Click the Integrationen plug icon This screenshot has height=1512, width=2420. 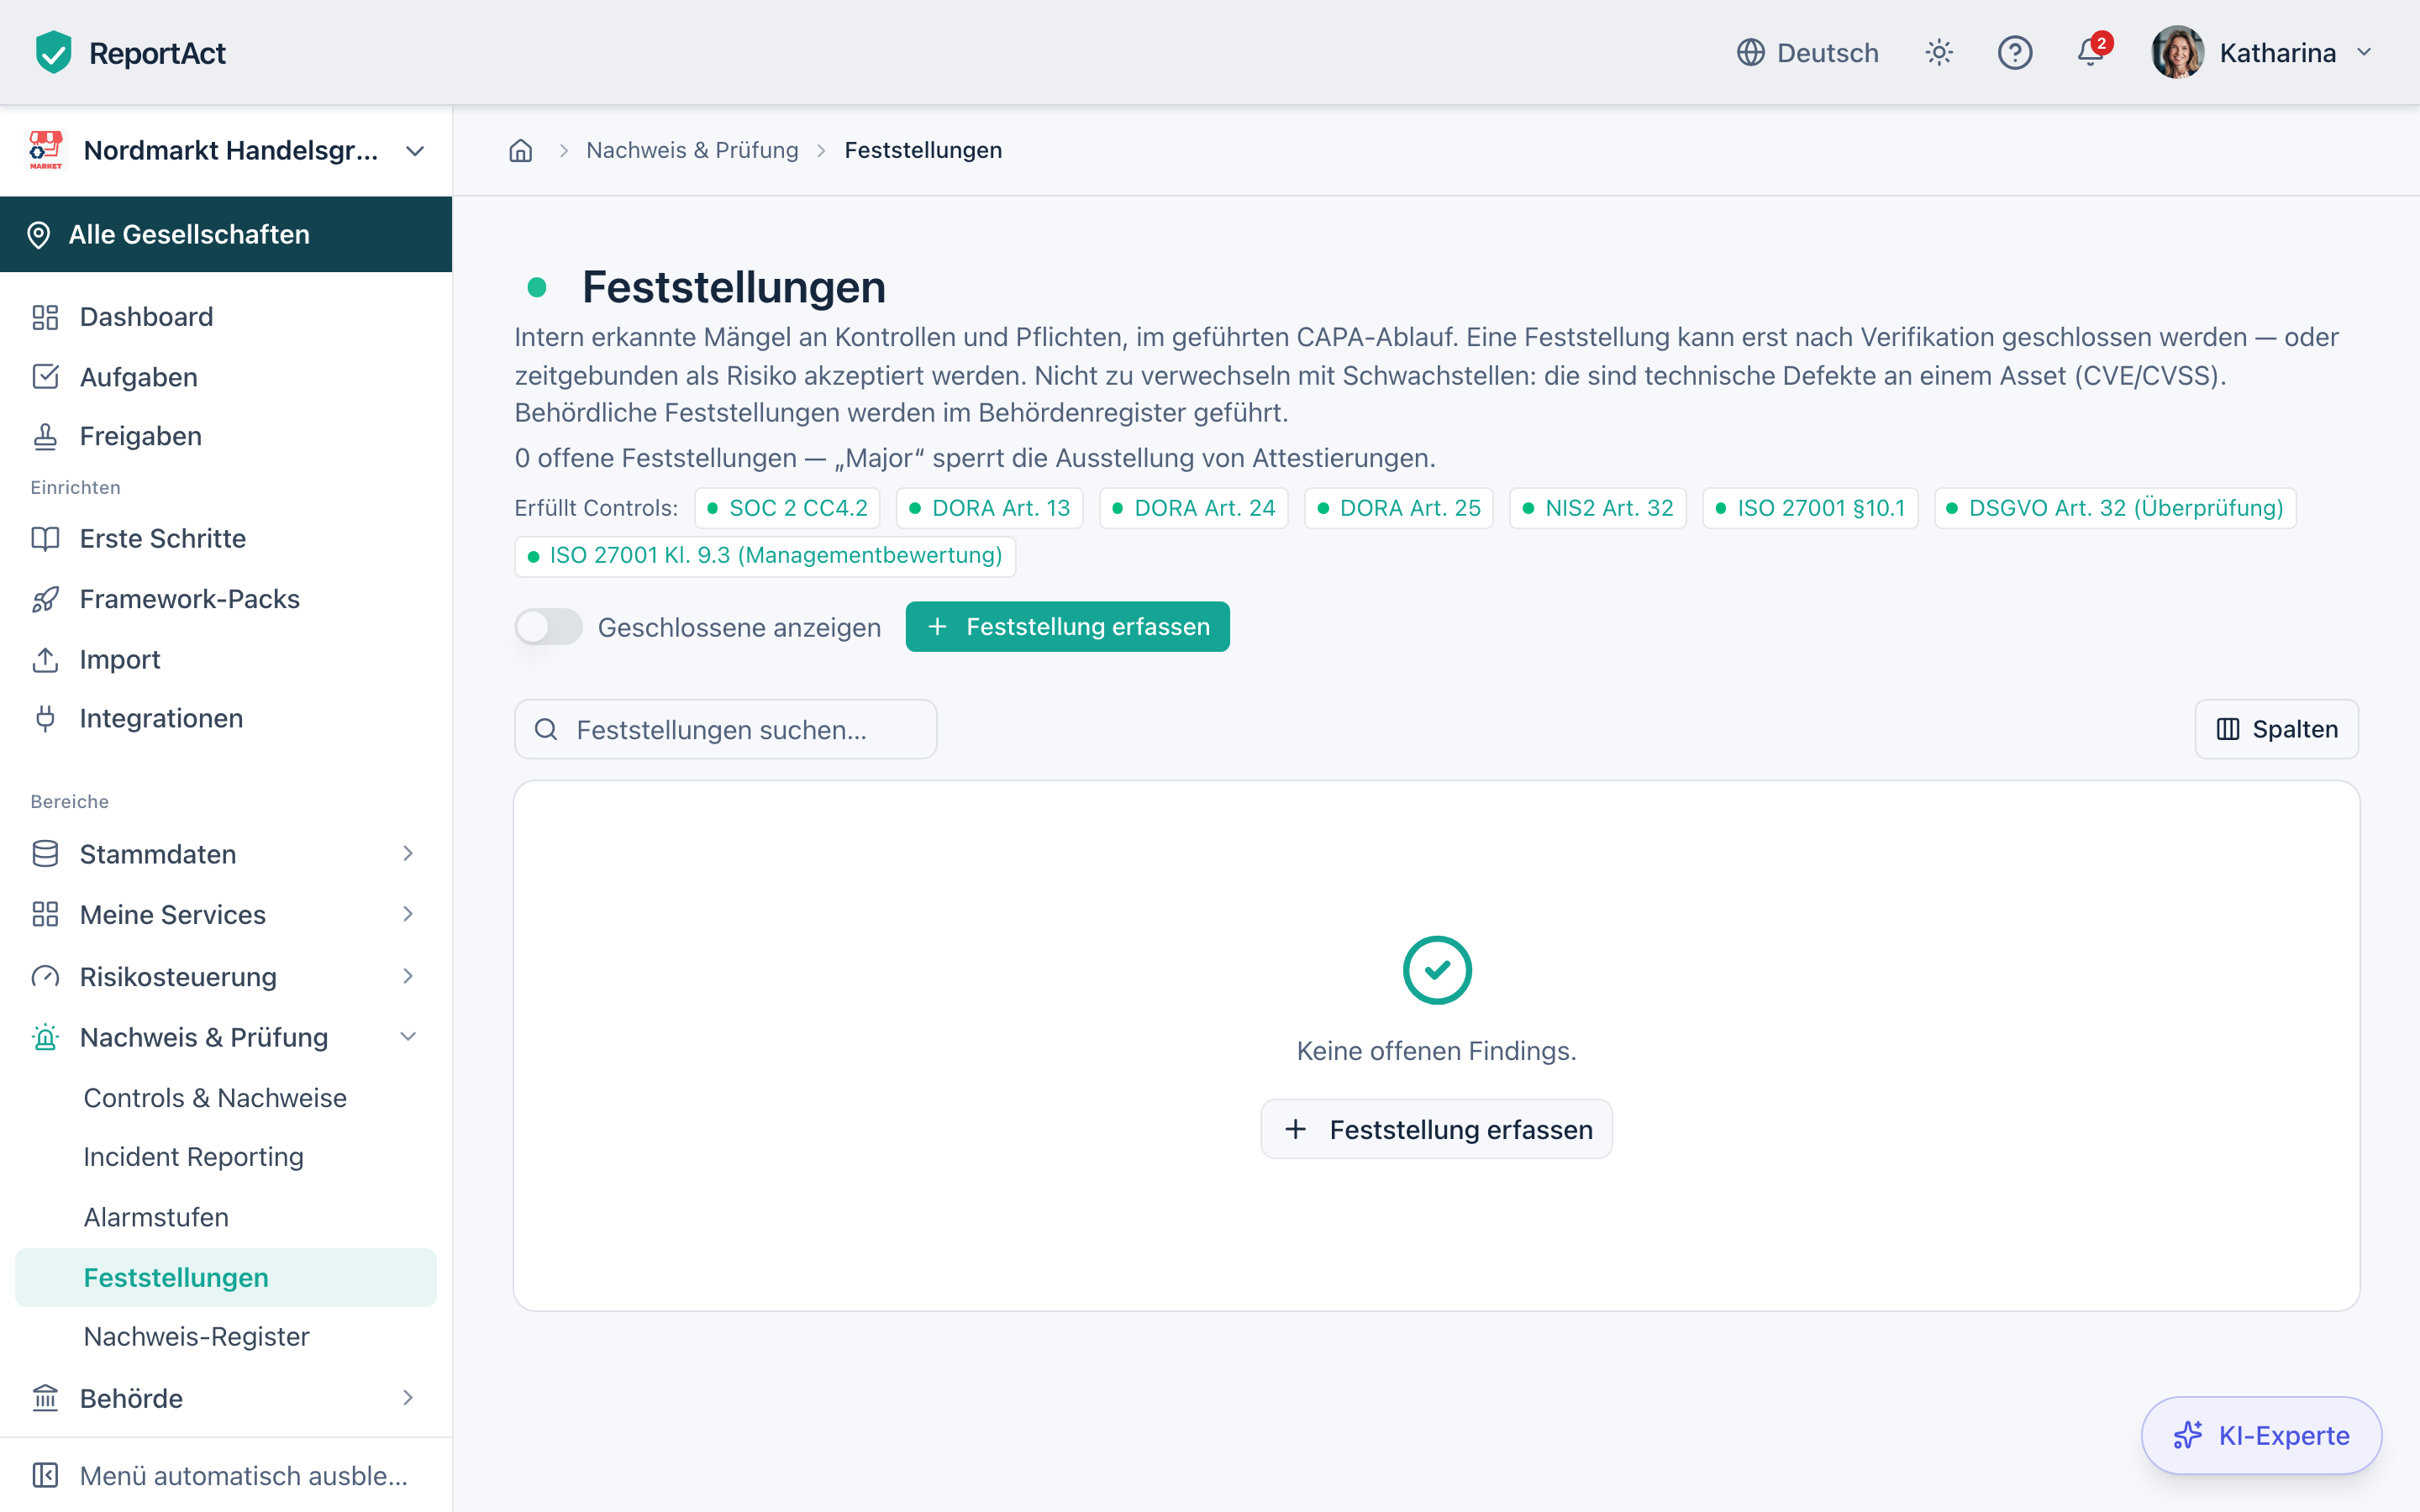45,718
